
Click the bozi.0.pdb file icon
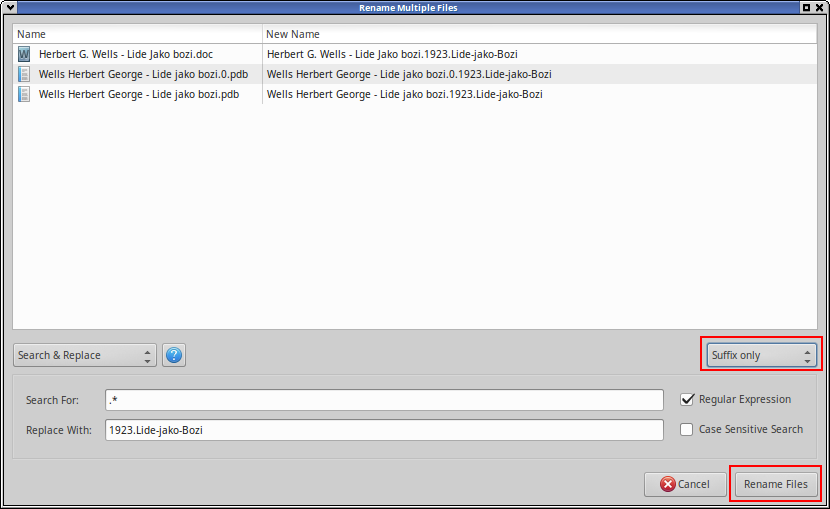25,74
